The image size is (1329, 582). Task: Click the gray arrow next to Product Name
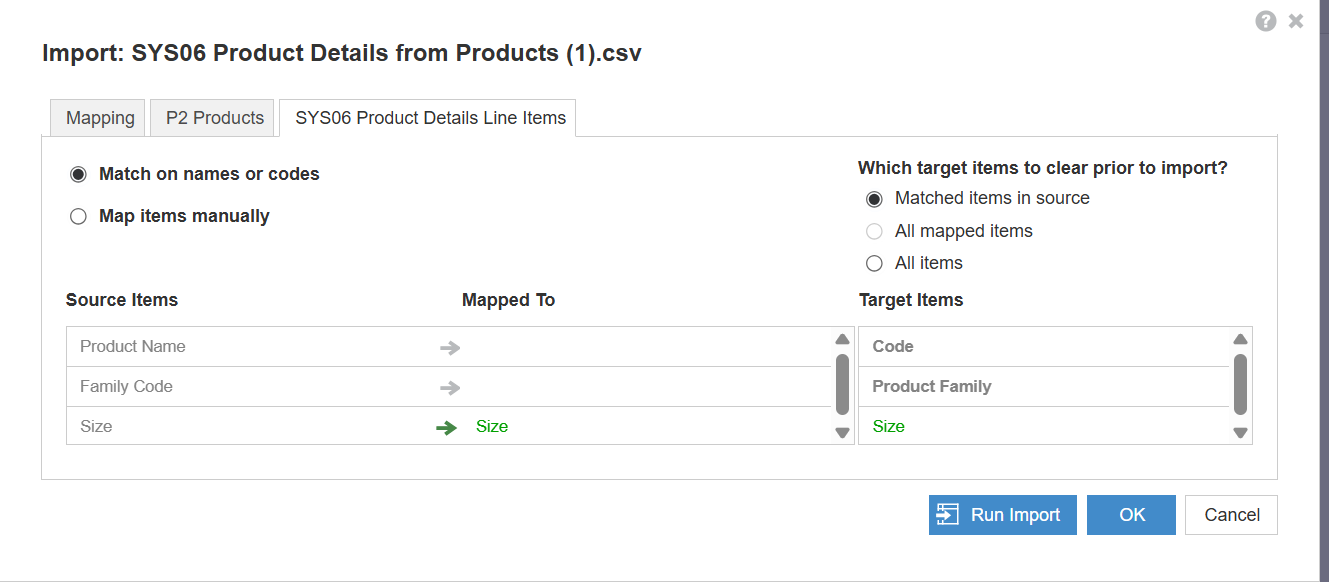point(450,347)
